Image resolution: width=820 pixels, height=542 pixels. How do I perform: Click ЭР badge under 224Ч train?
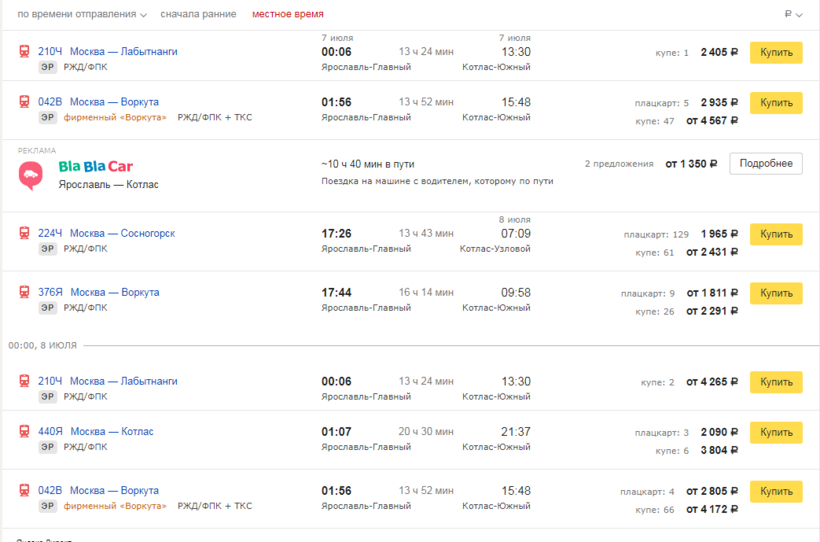(47, 249)
